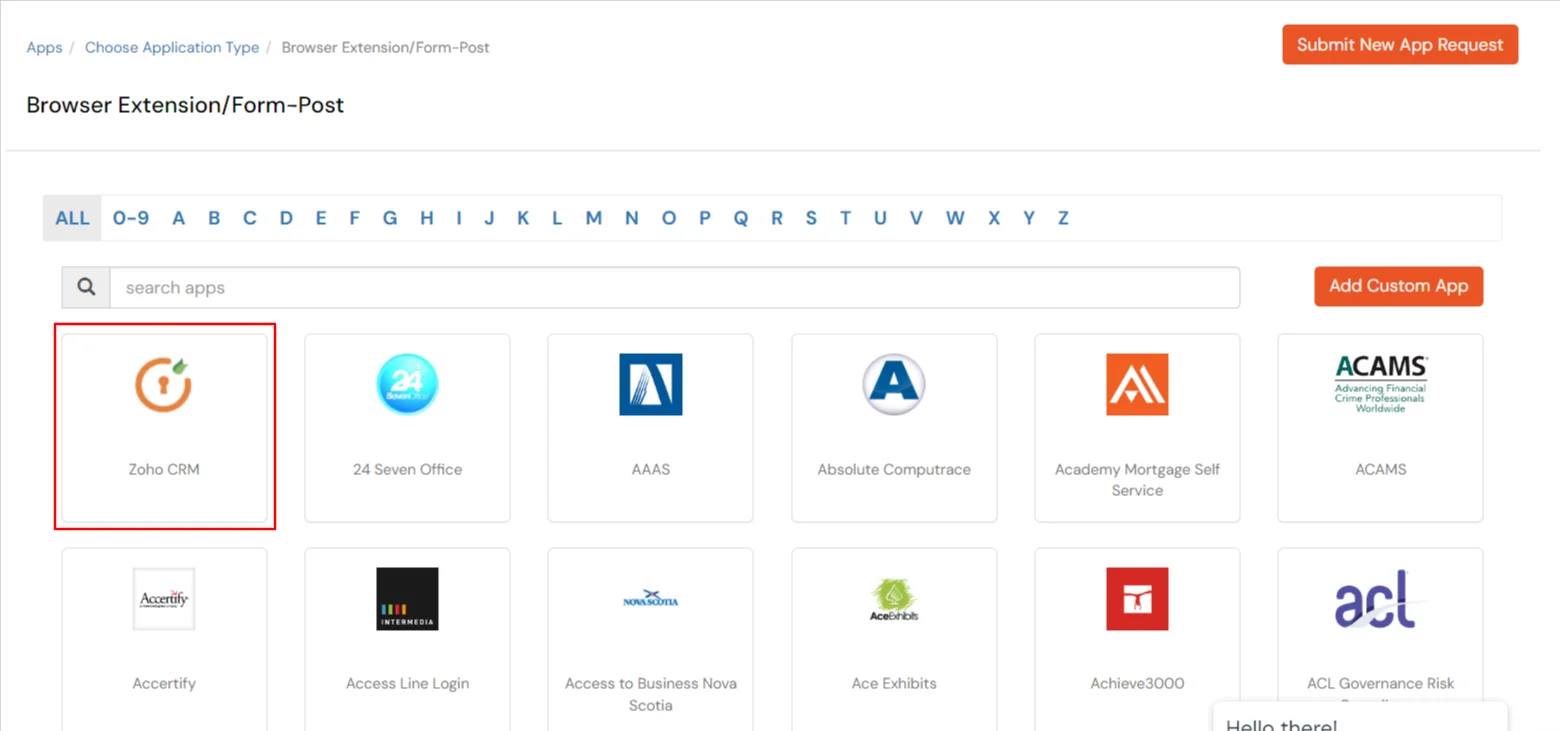Screen dimensions: 1560x731
Task: Select the Access Line Login Intermedia logo
Action: point(406,599)
